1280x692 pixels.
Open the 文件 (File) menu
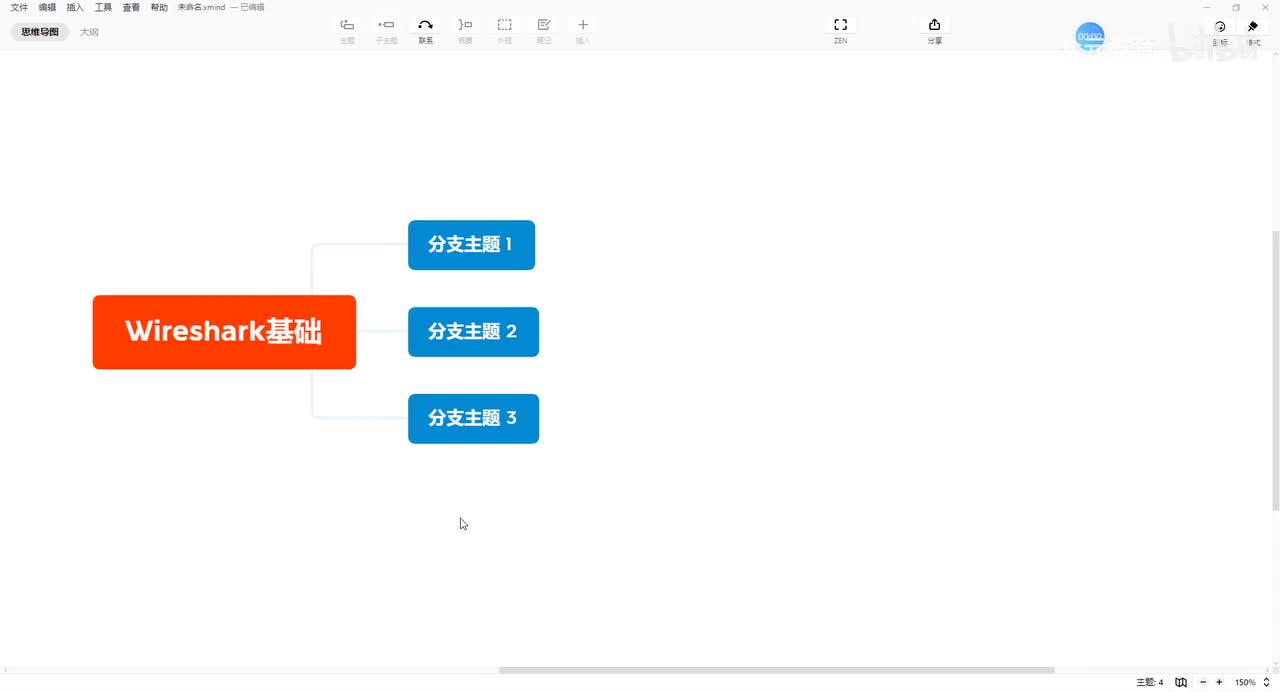19,7
